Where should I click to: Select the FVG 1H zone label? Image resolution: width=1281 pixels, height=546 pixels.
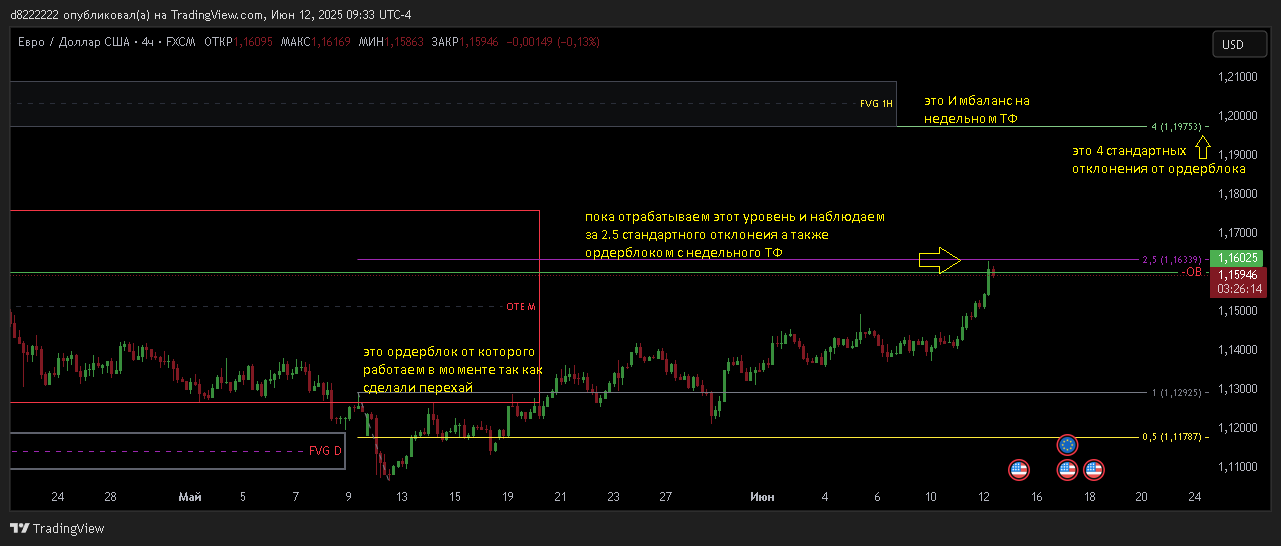(876, 104)
